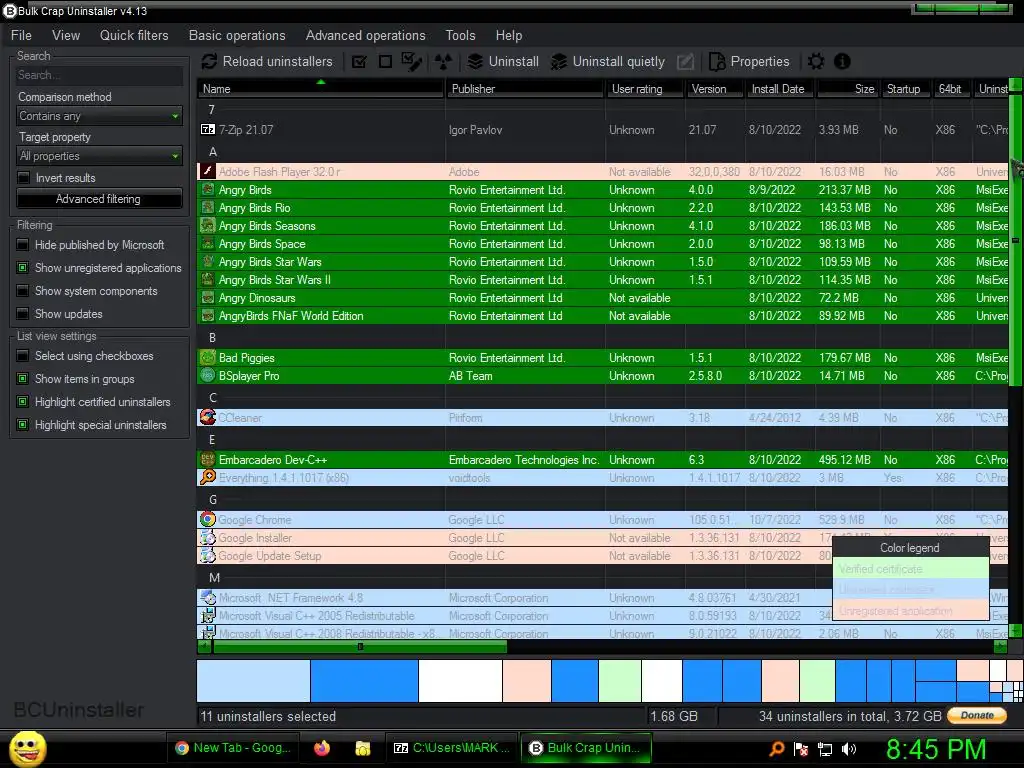Click the target window toolbar icon

pos(443,61)
